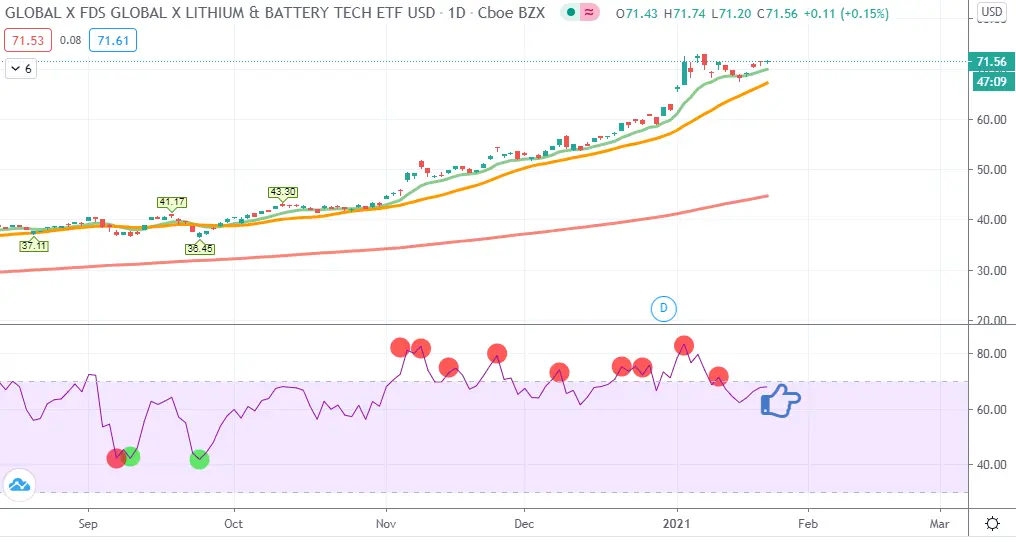Click the Cboe BZX exchange label

(x=511, y=12)
